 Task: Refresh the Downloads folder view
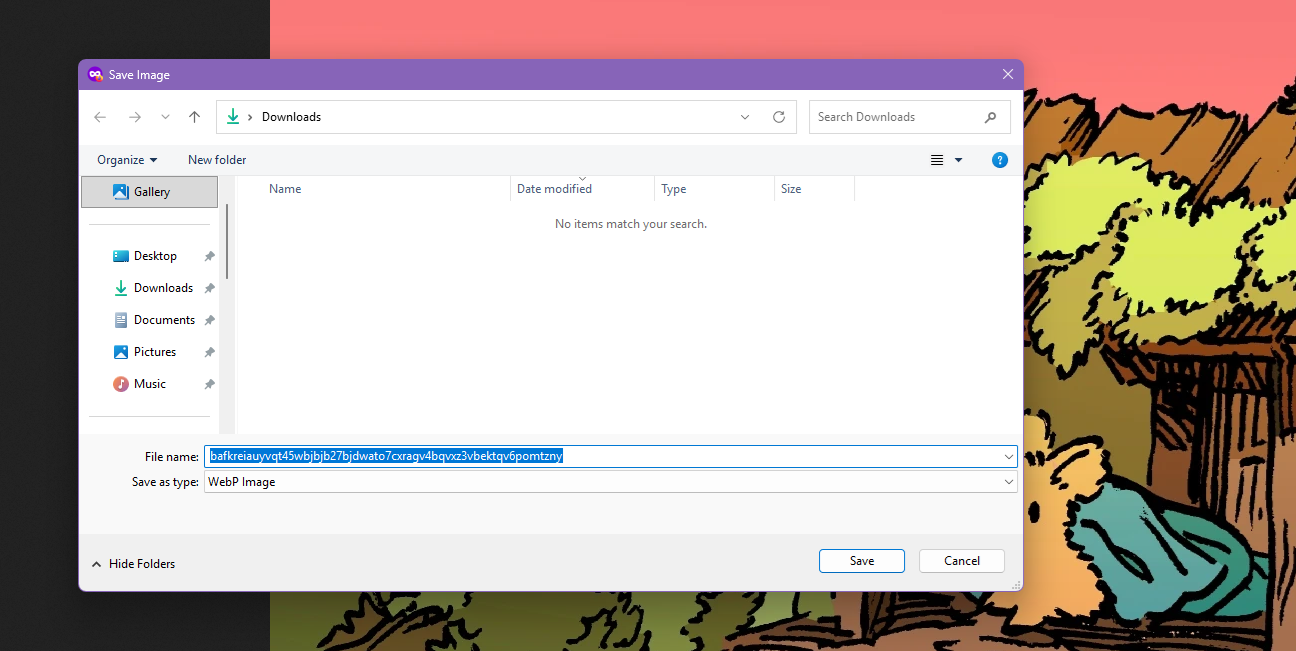point(779,117)
